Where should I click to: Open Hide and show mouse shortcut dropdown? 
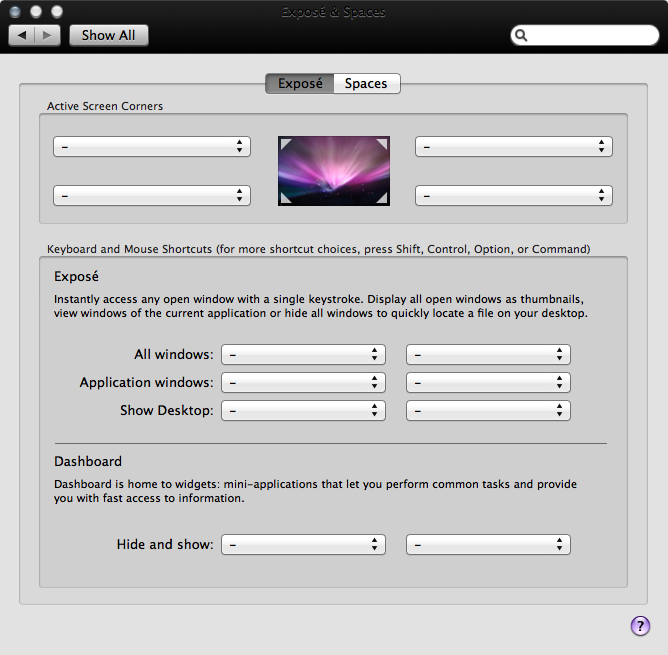click(x=488, y=545)
